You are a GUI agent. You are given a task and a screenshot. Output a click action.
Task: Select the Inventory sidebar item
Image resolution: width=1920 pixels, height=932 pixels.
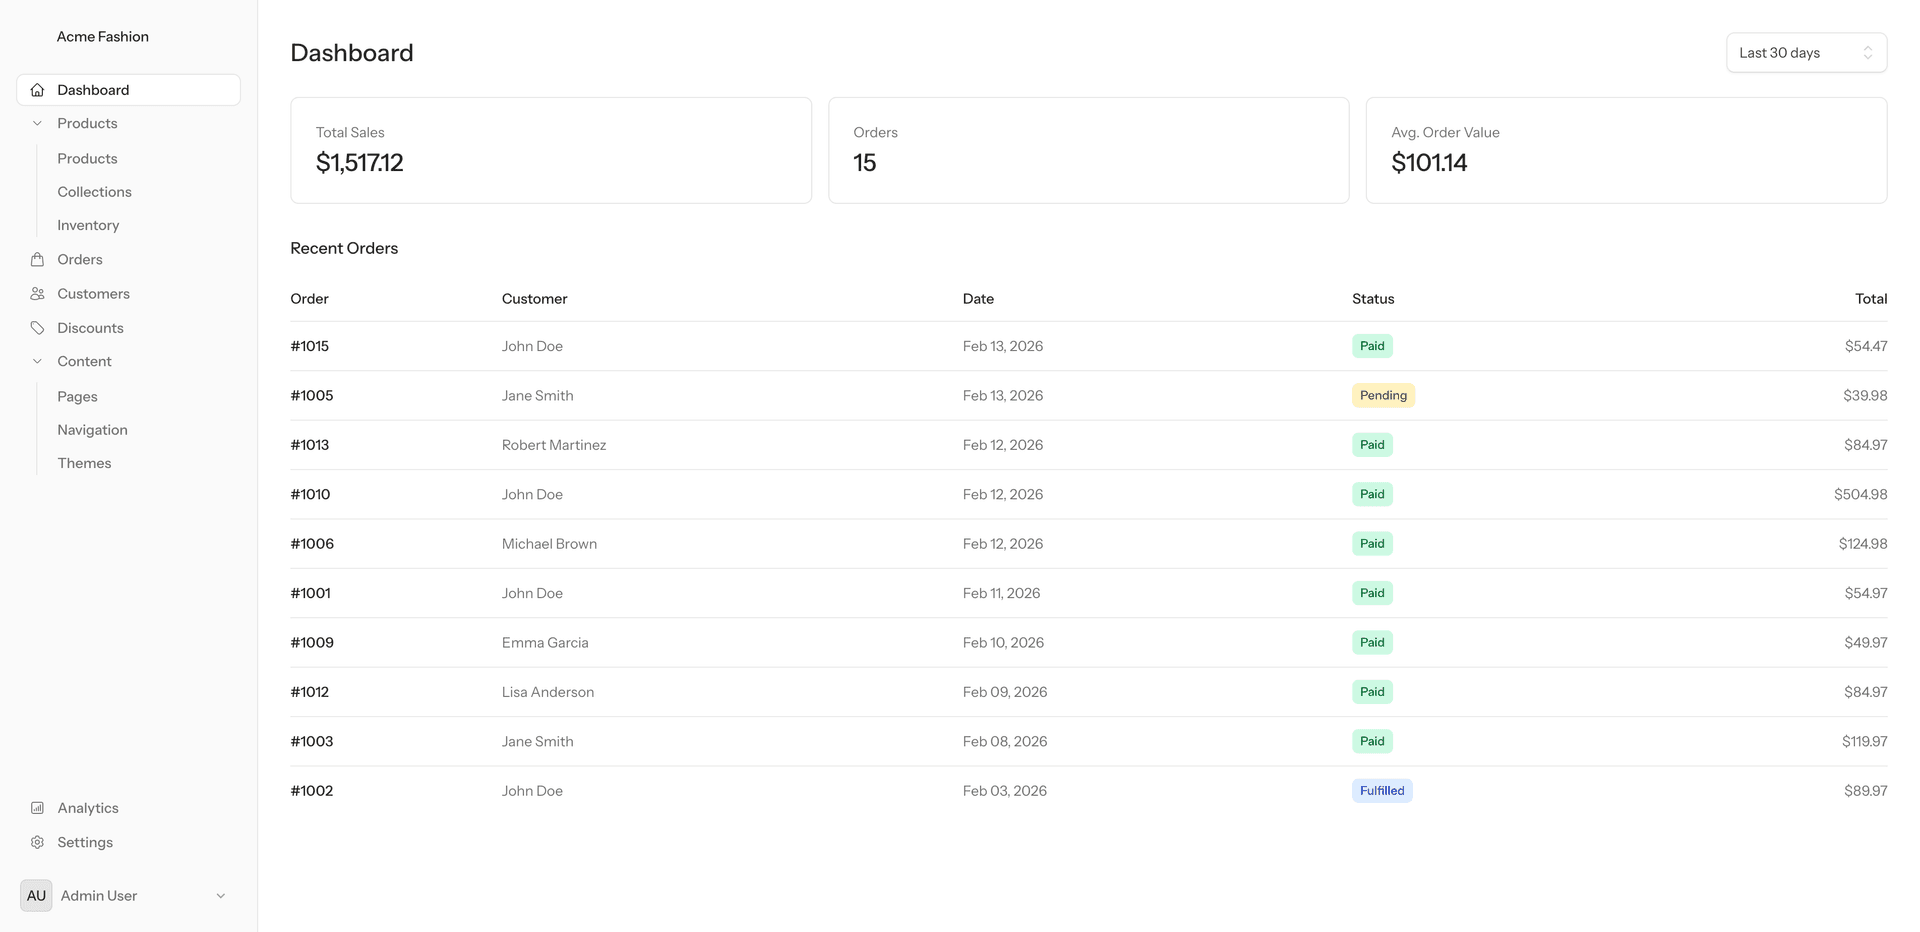coord(87,225)
